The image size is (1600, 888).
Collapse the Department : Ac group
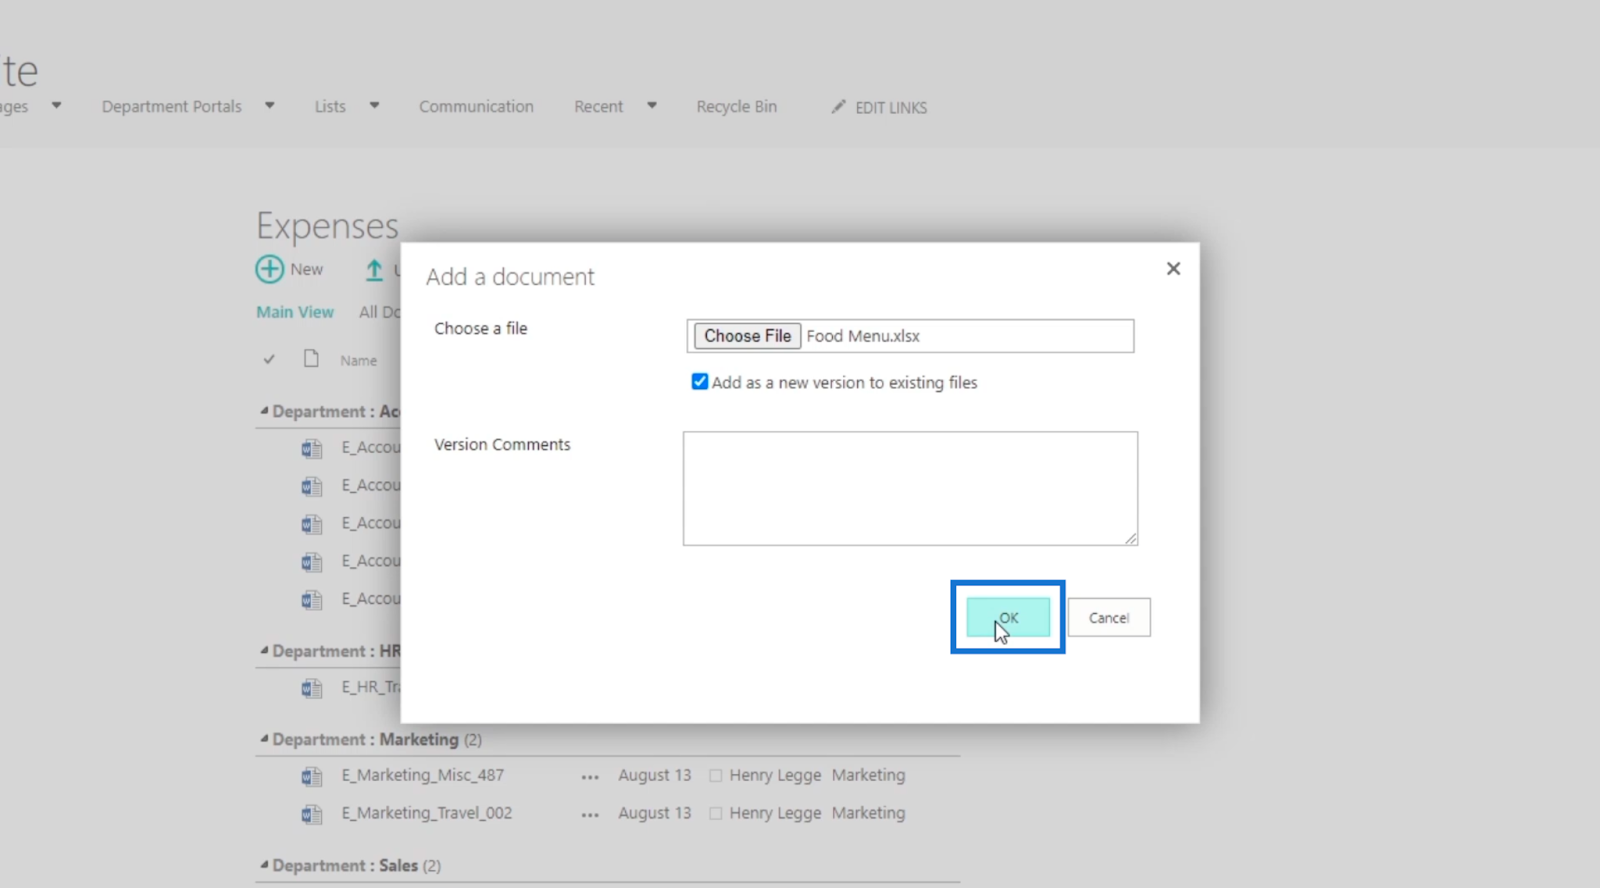point(264,411)
